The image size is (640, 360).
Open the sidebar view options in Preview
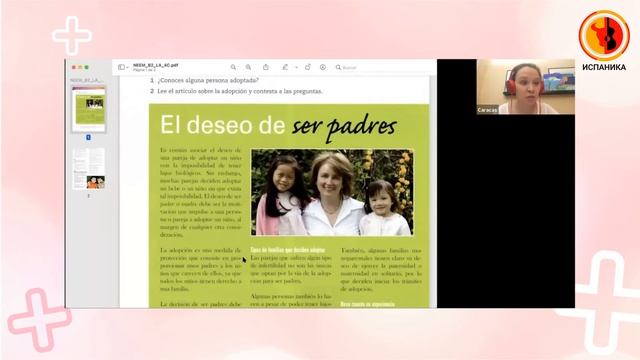[x=123, y=67]
